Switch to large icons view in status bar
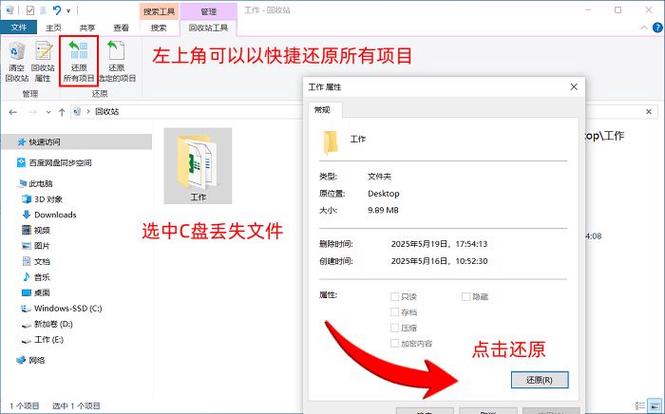The image size is (665, 414). click(654, 406)
